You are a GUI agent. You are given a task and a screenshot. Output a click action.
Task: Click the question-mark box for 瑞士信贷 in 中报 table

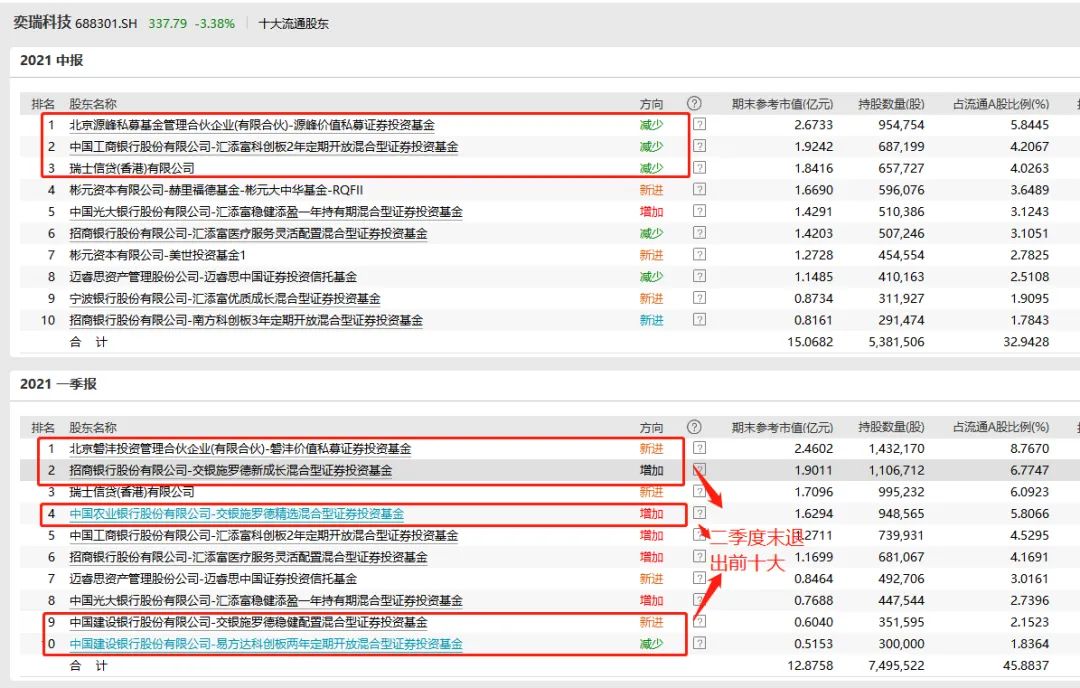click(x=700, y=168)
